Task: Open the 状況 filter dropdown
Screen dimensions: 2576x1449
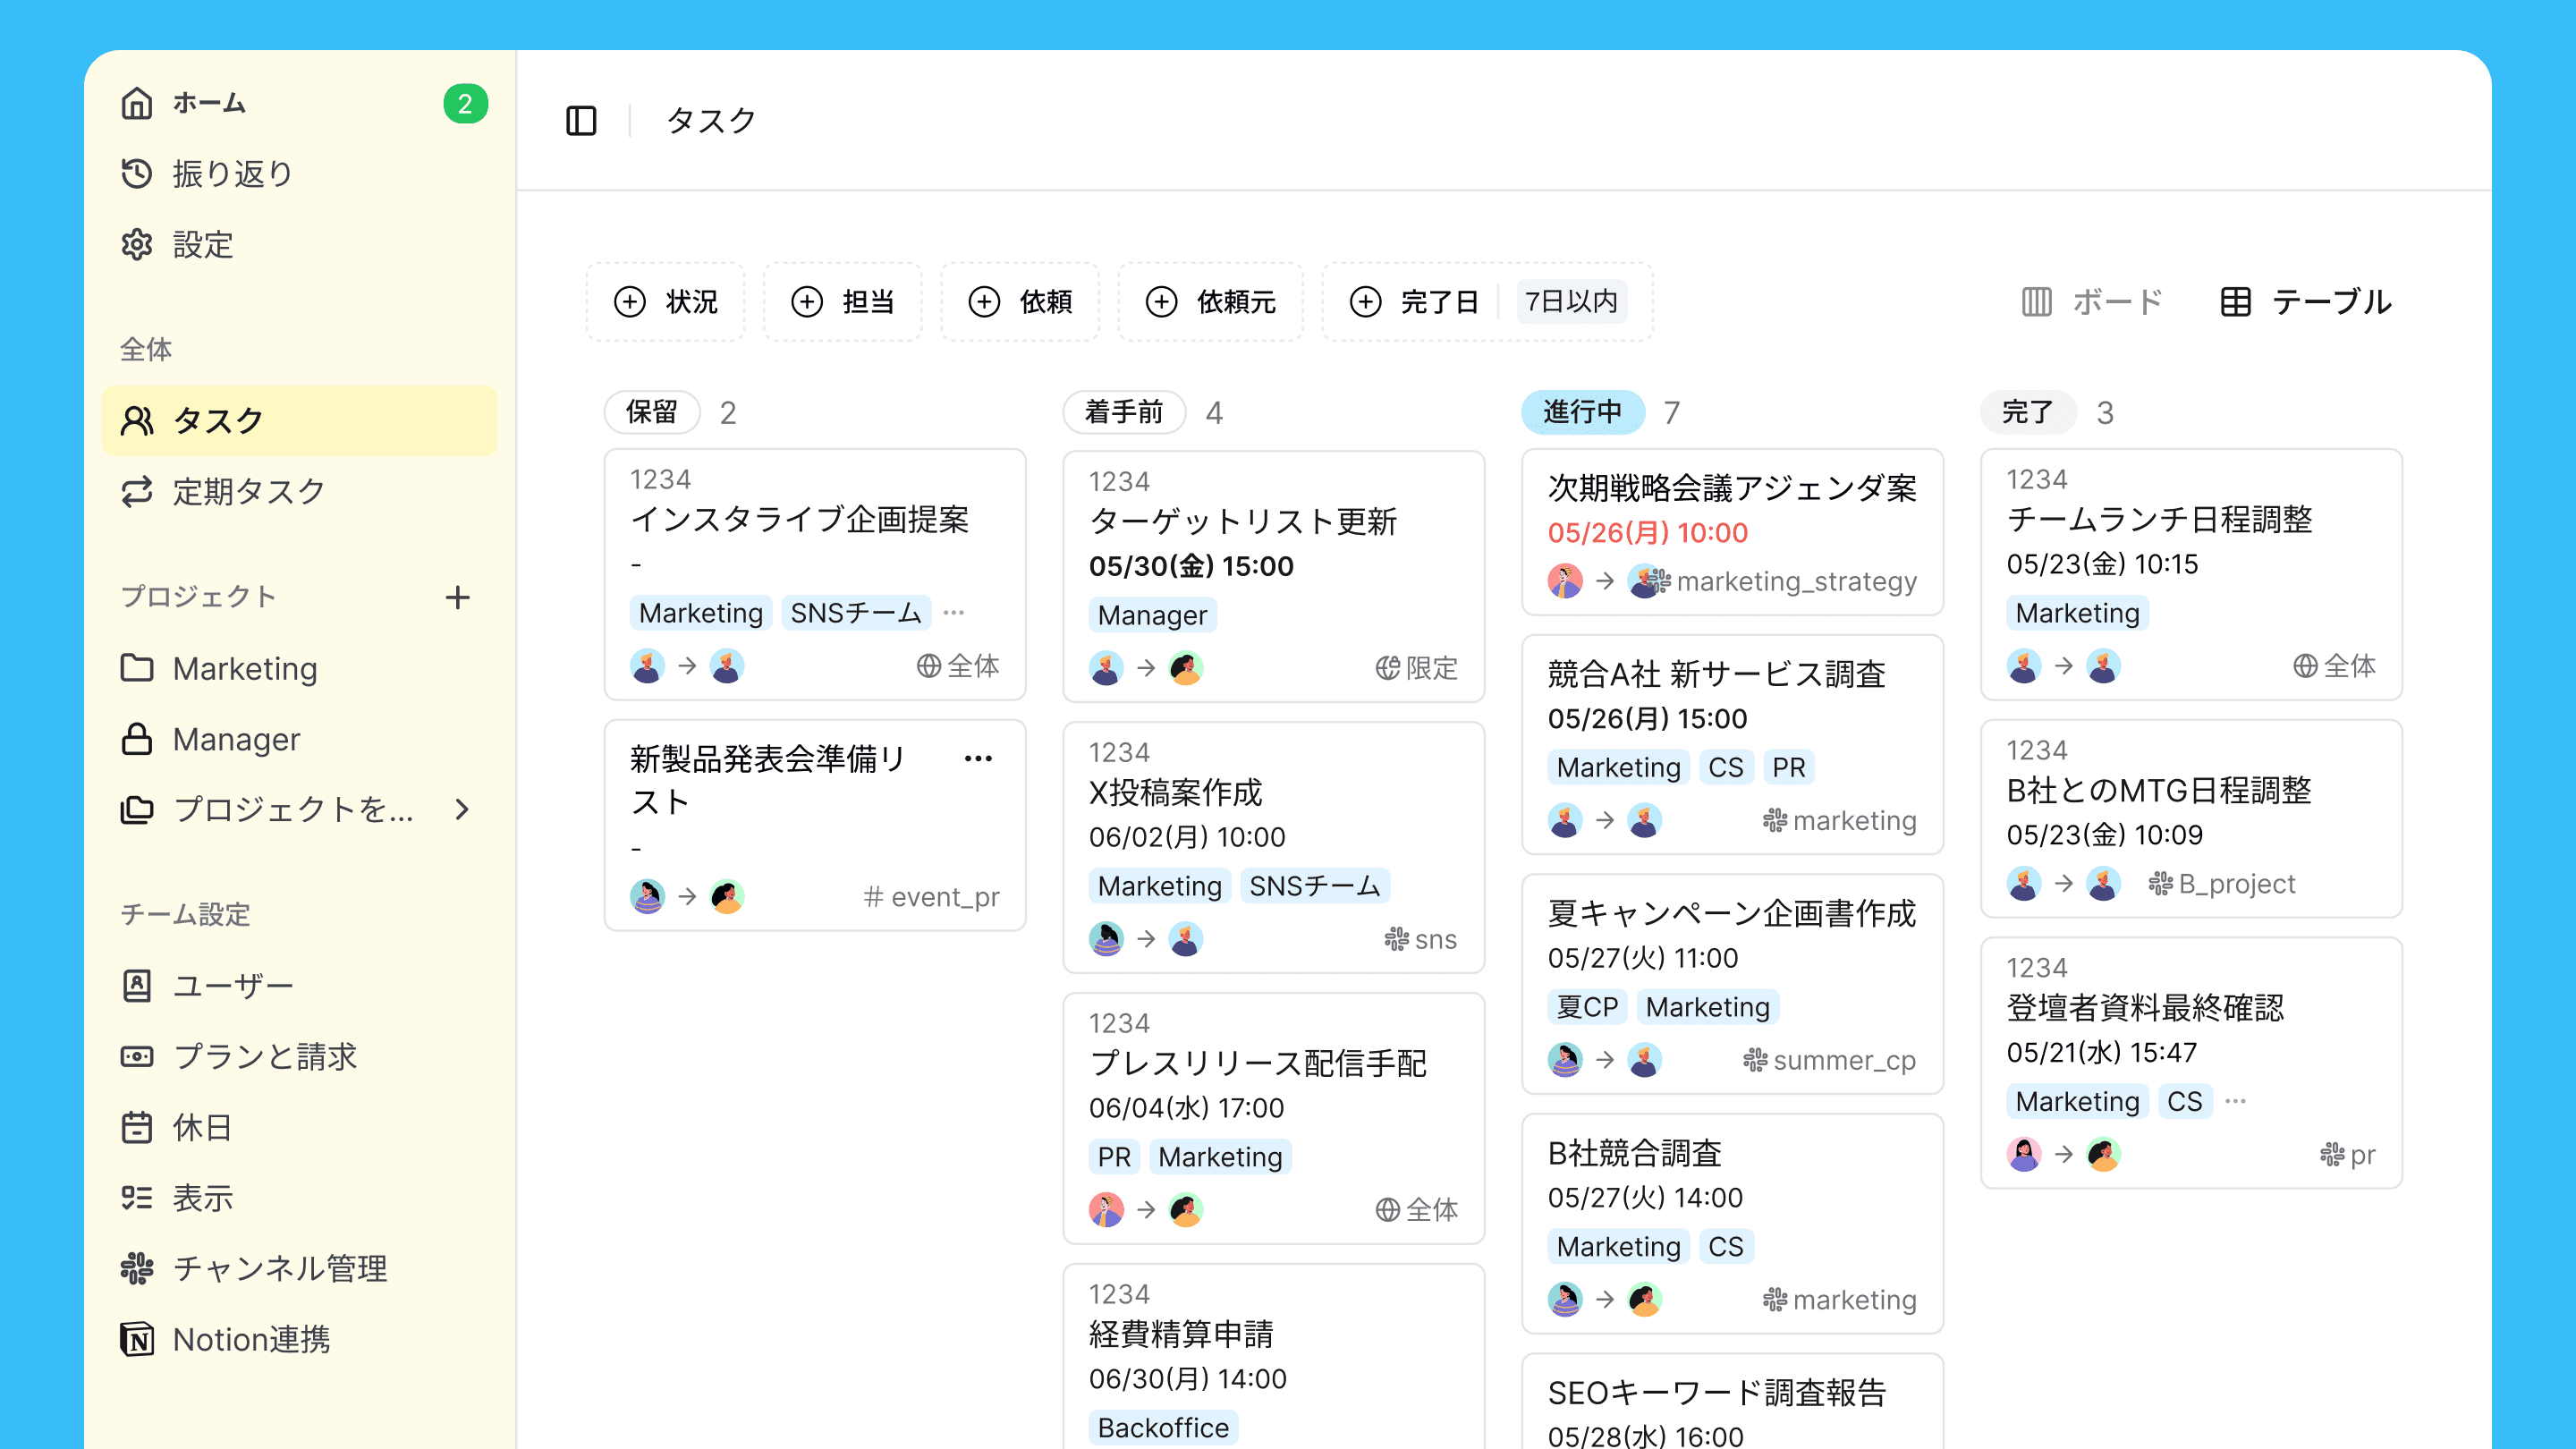Action: pos(666,302)
